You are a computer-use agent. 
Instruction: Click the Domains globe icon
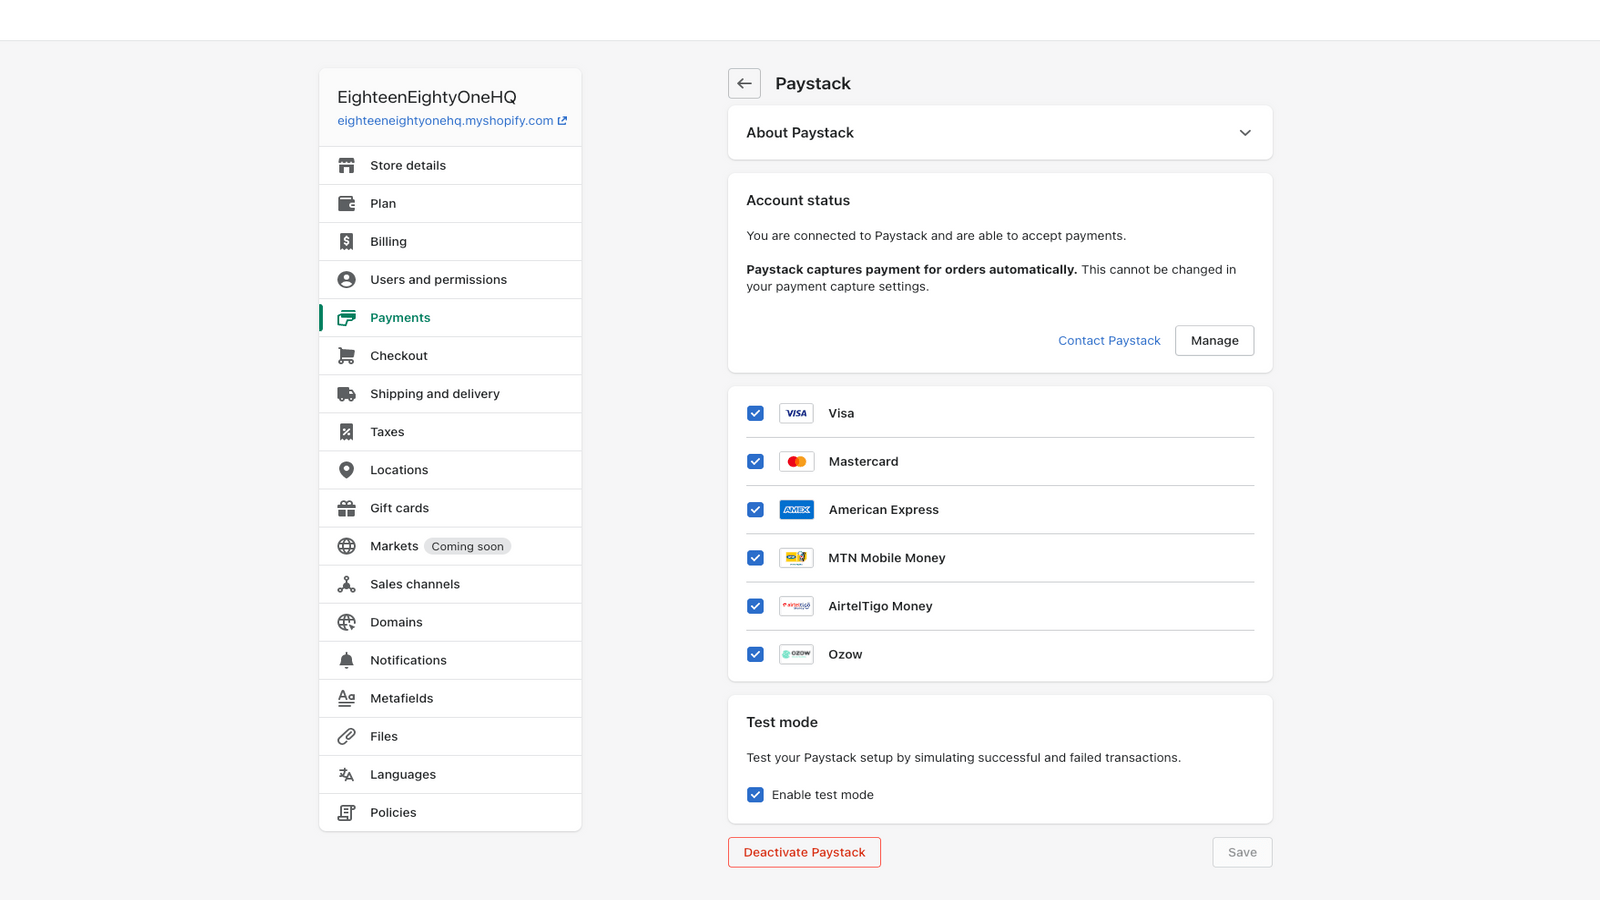click(x=346, y=622)
